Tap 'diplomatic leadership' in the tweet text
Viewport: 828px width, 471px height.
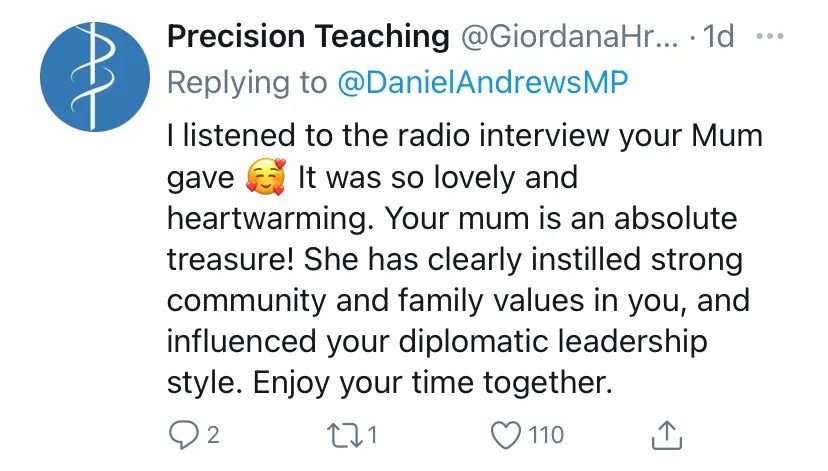553,342
